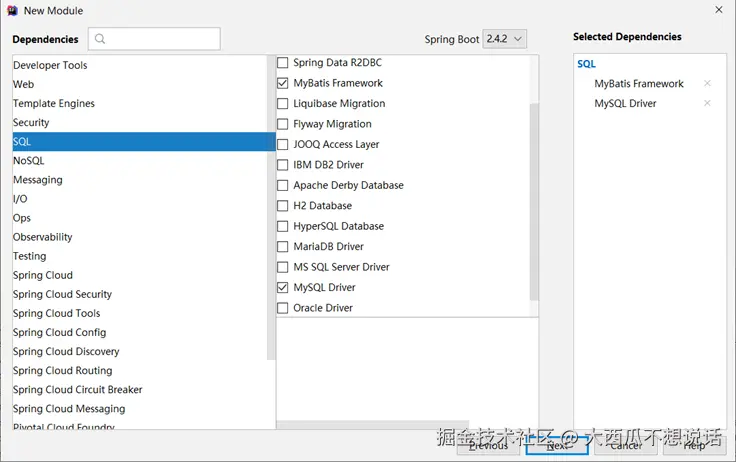Tick the JOOQ Access Layer checkbox
736x462 pixels.
click(283, 144)
